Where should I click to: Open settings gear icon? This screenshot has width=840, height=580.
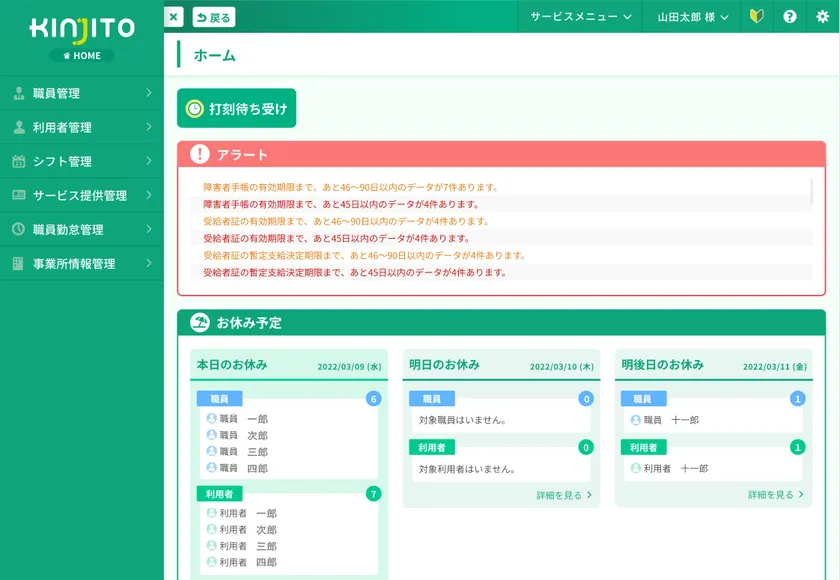pyautogui.click(x=822, y=17)
